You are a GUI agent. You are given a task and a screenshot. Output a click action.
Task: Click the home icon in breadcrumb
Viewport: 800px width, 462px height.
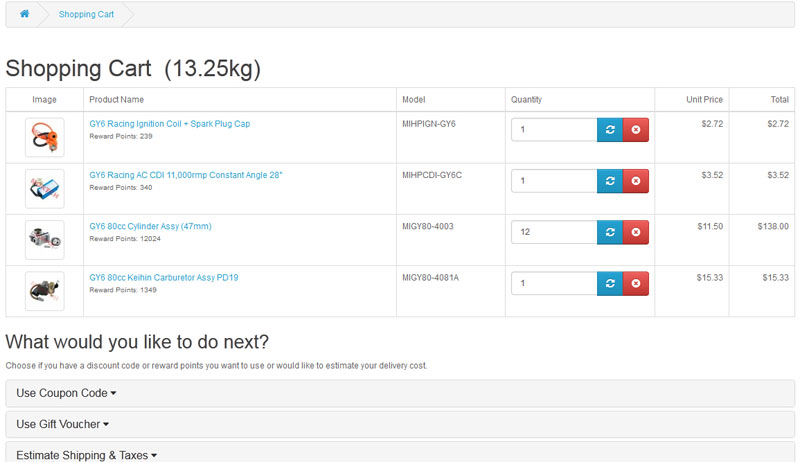[24, 14]
